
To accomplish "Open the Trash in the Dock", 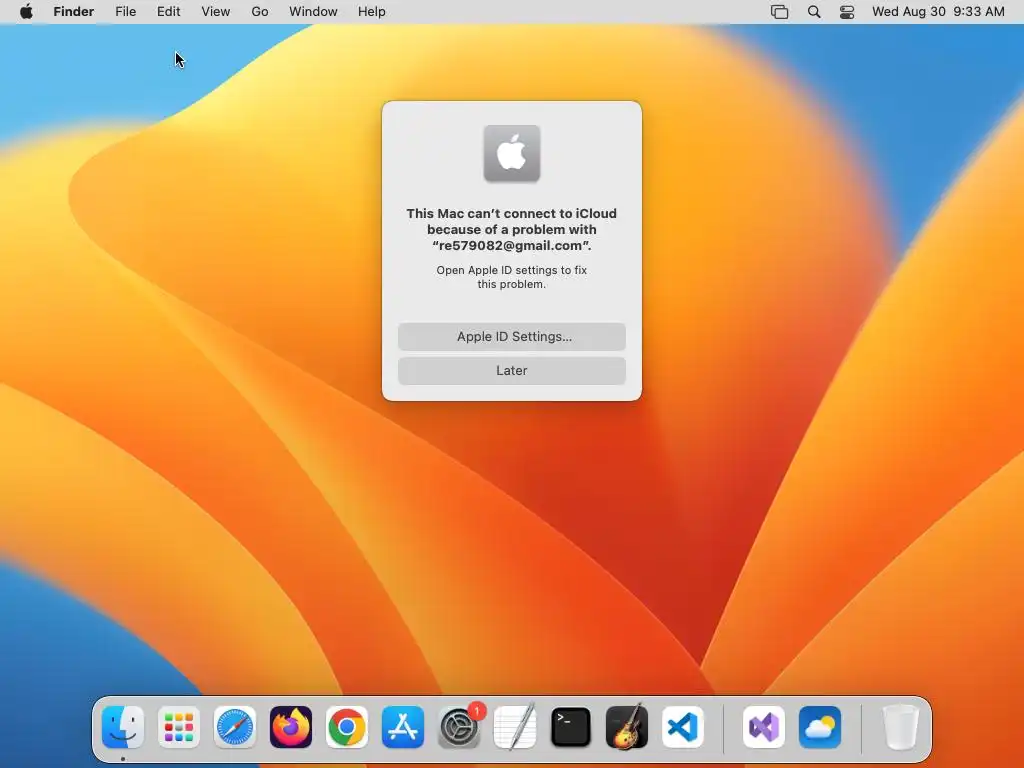I will coord(901,727).
